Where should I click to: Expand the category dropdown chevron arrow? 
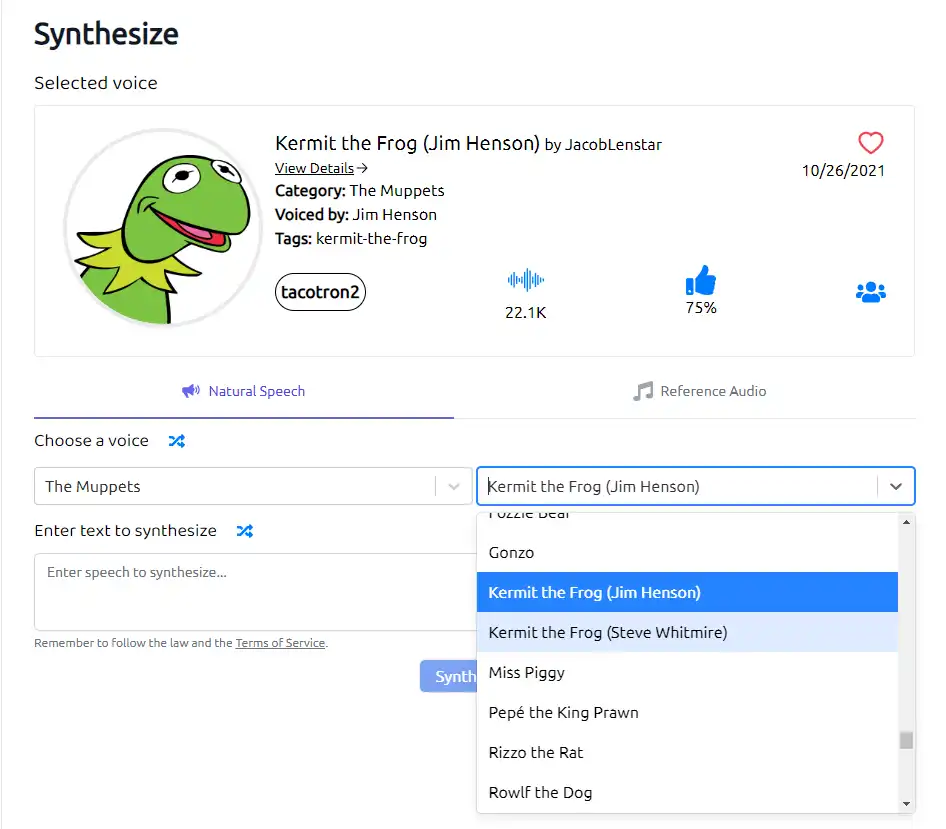click(x=454, y=486)
